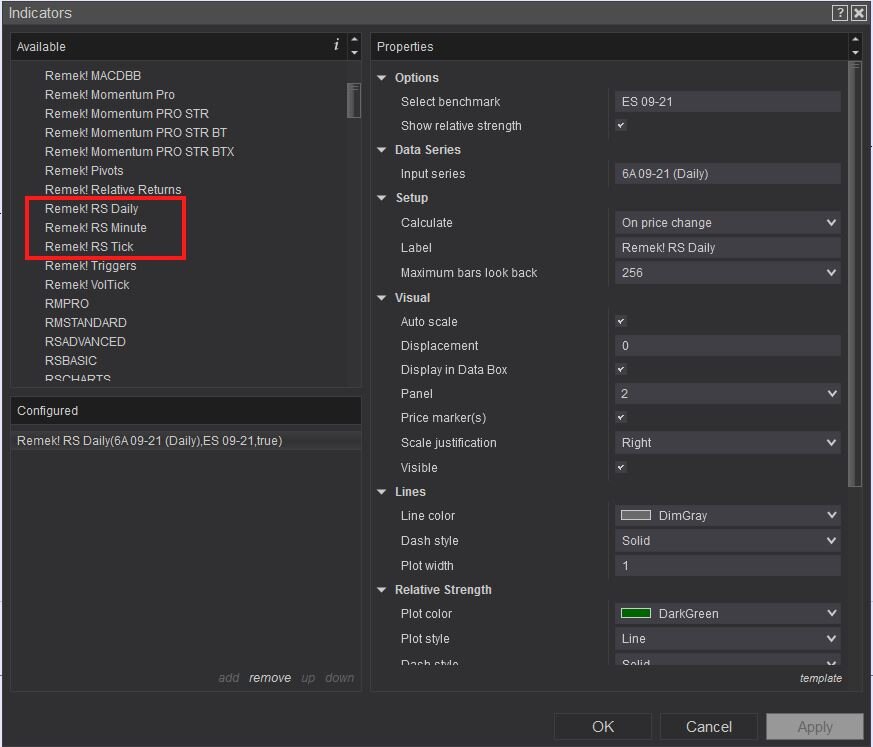The width and height of the screenshot is (873, 747).
Task: Click the help question mark icon
Action: point(840,13)
